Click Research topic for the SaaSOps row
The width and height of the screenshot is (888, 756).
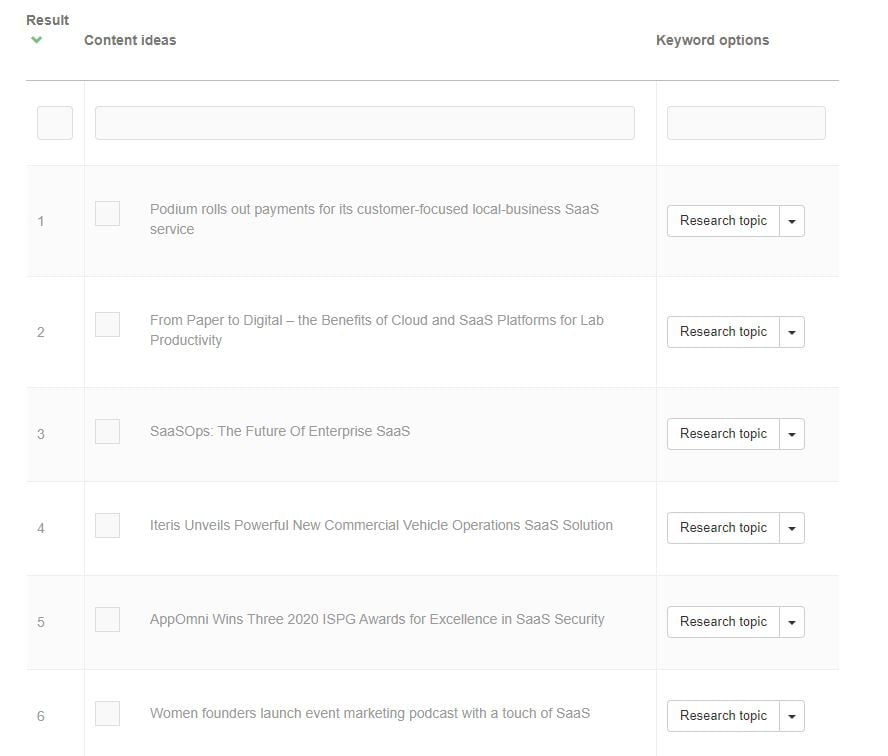pyautogui.click(x=723, y=434)
